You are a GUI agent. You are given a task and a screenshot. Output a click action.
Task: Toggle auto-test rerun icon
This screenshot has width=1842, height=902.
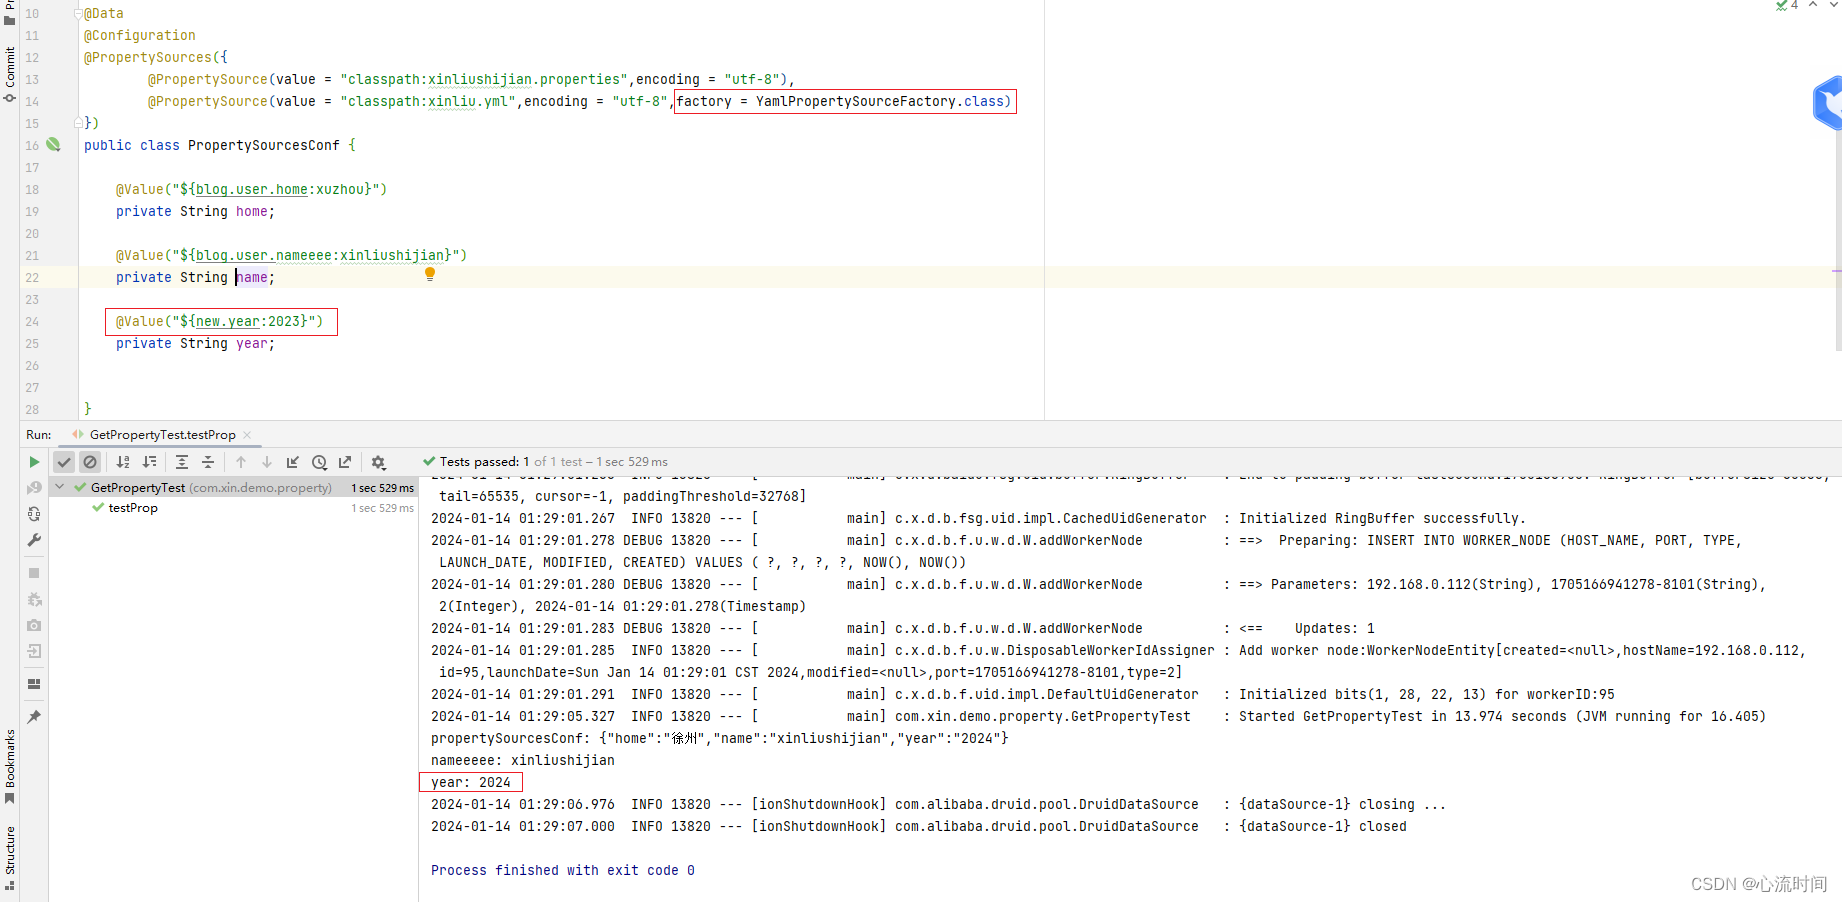tap(34, 514)
